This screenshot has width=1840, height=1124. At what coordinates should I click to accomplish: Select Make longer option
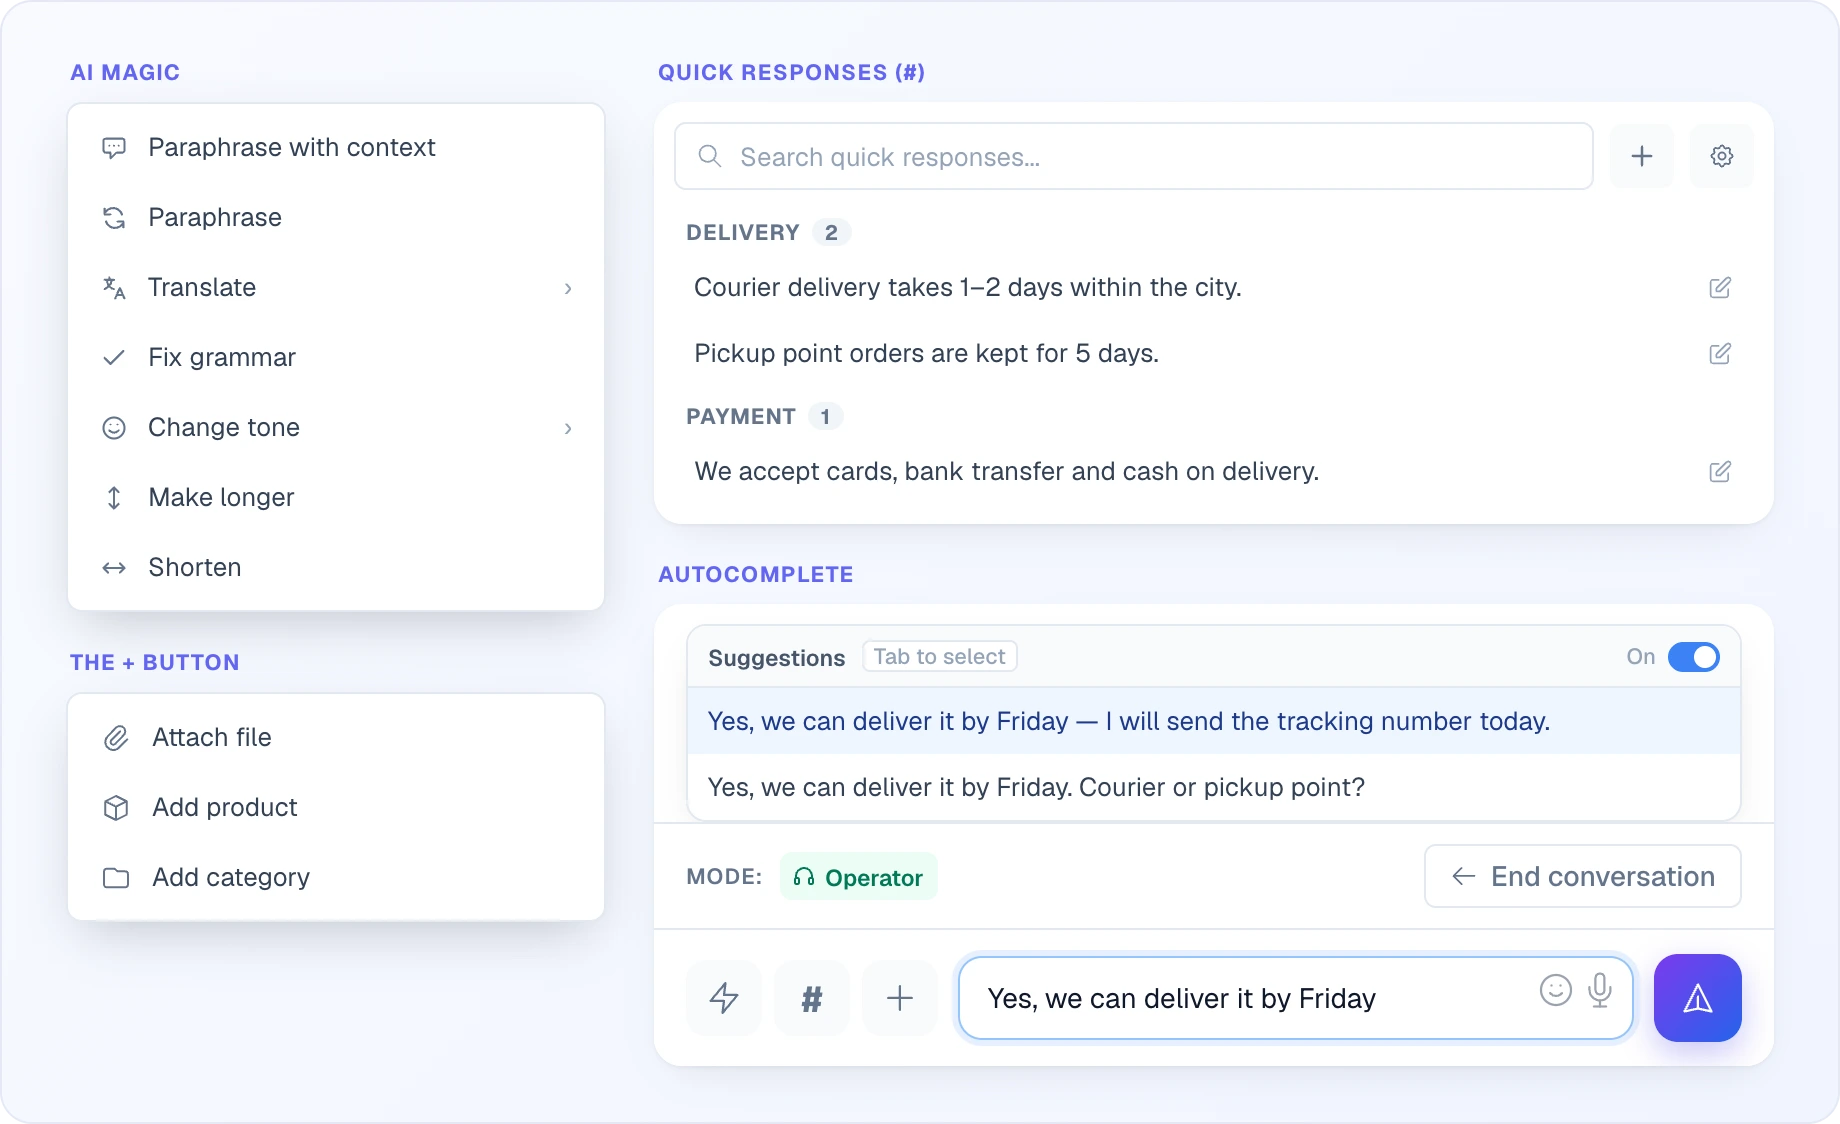tap(336, 498)
